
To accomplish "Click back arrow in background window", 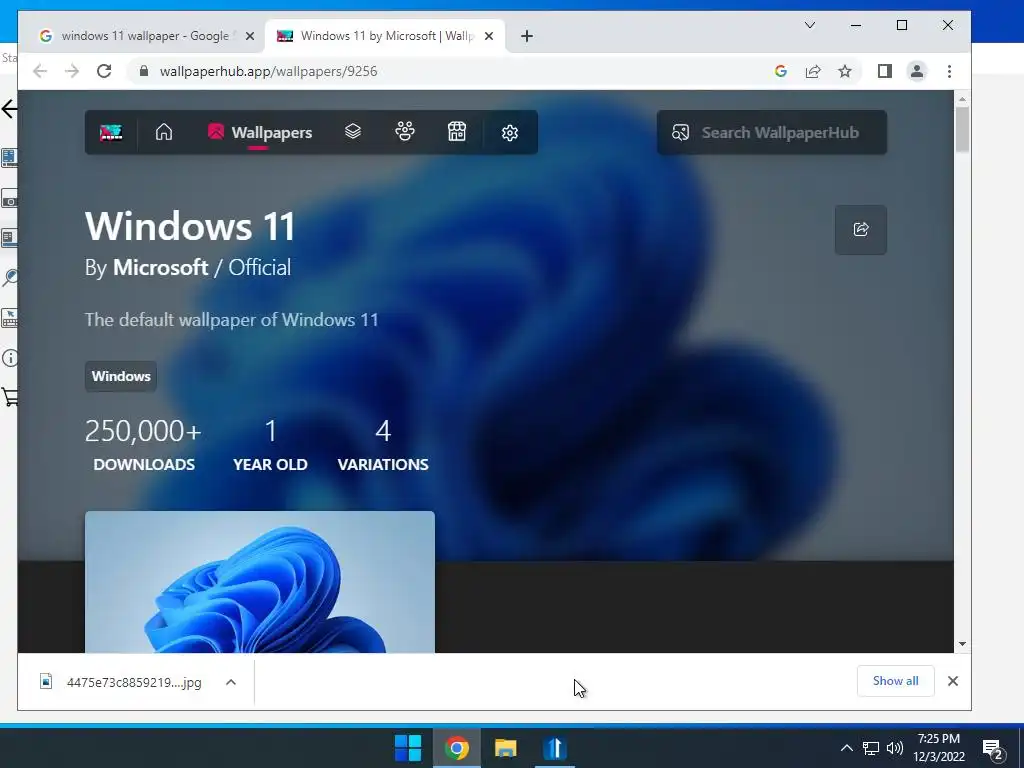I will point(9,109).
